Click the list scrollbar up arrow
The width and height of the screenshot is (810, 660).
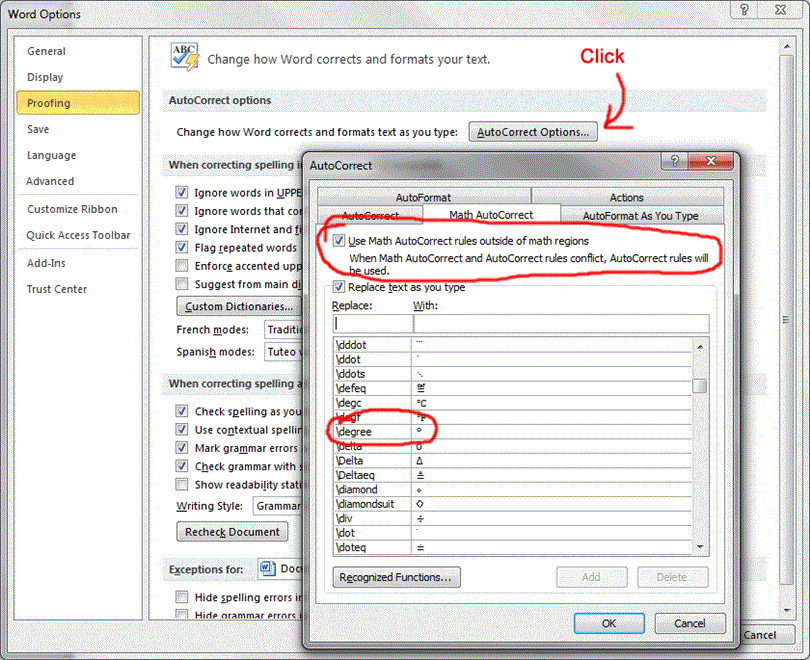[700, 347]
